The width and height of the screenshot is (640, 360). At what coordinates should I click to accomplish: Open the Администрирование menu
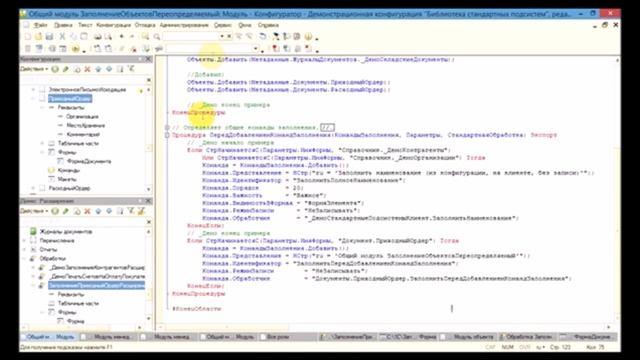(x=184, y=25)
